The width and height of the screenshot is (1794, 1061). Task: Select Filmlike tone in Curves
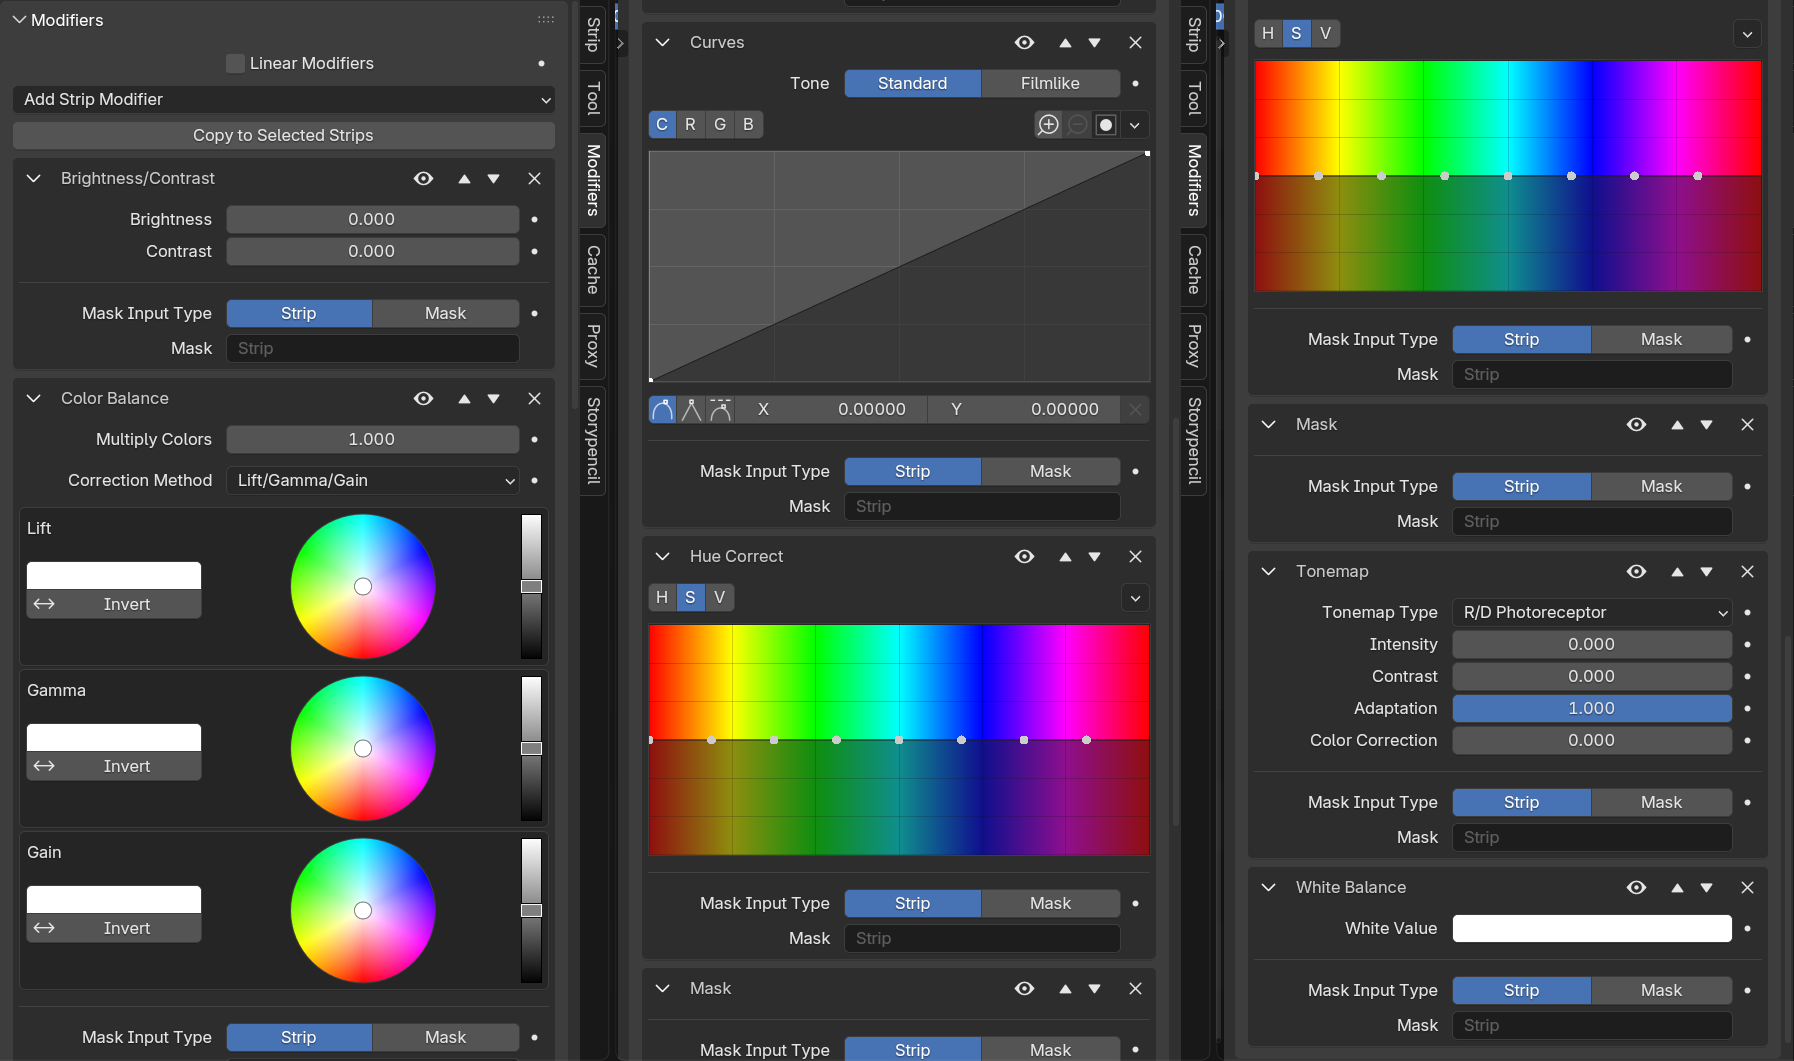pos(1050,83)
